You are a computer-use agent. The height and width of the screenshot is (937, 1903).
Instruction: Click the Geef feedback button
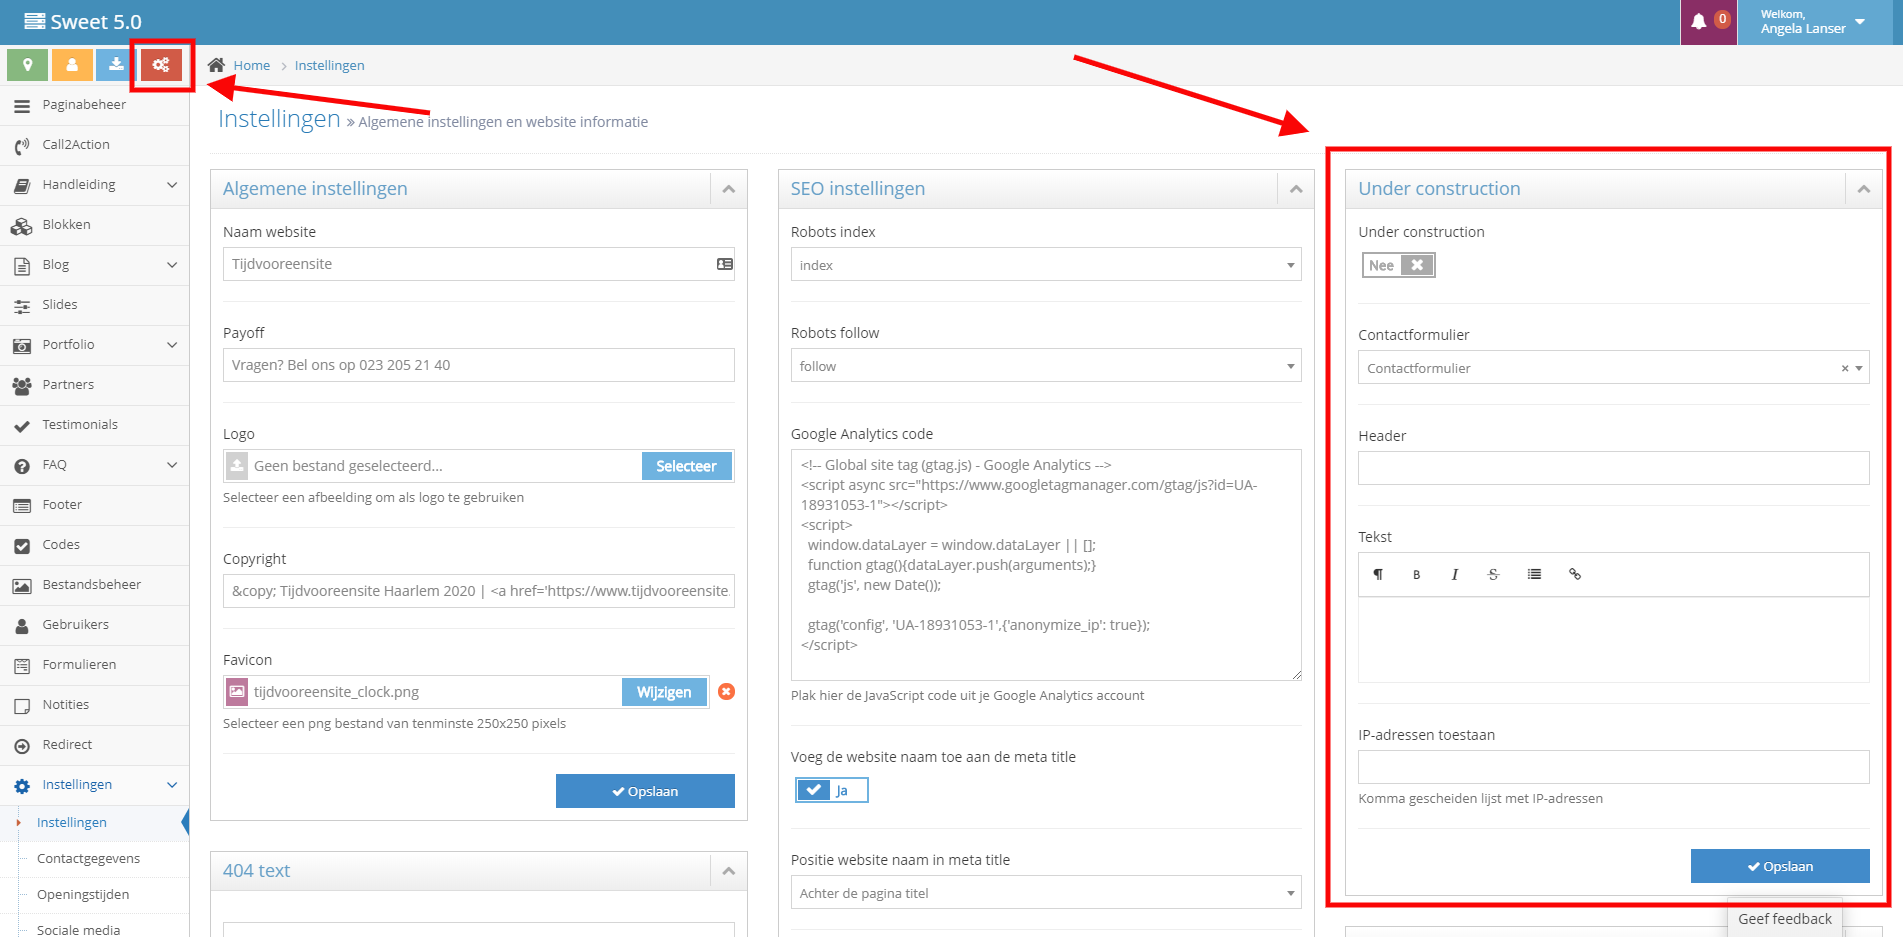pyautogui.click(x=1785, y=919)
